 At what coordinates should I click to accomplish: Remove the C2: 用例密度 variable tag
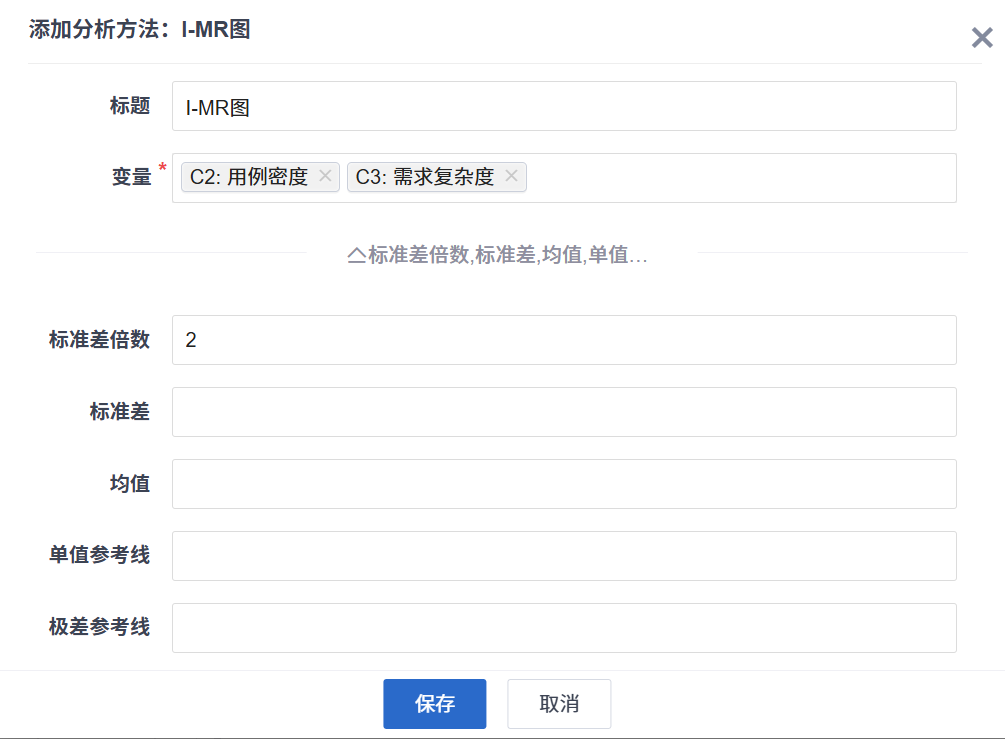click(325, 177)
